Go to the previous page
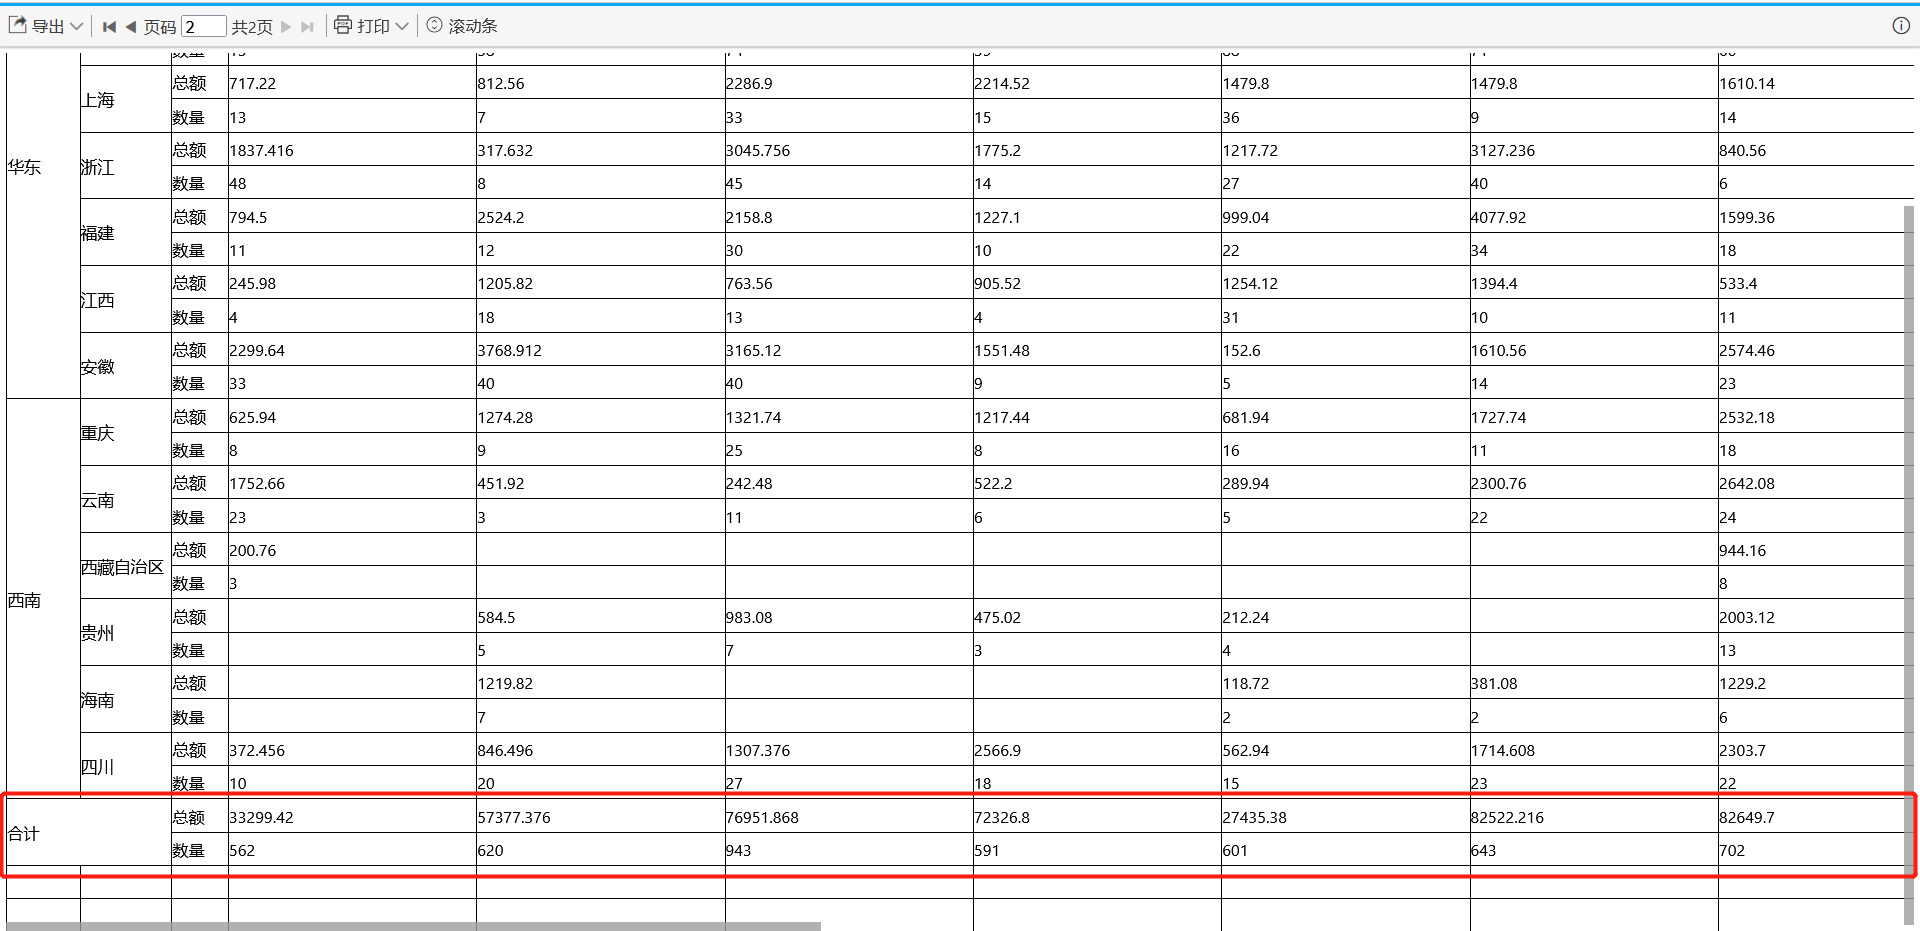 (131, 27)
